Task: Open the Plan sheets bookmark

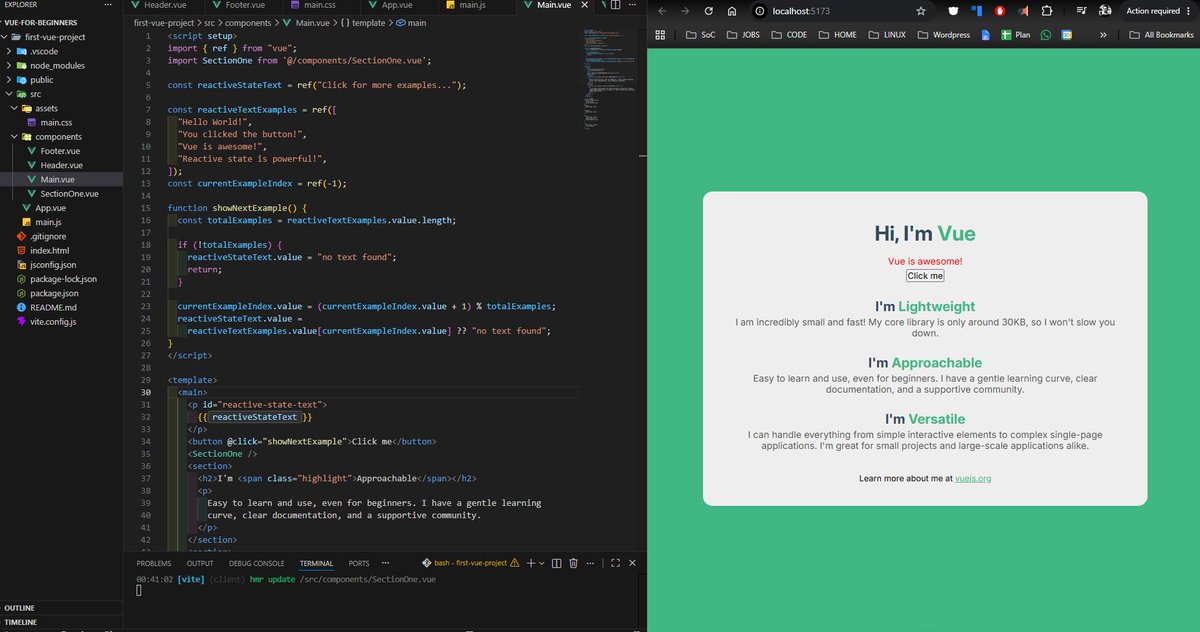Action: click(1015, 35)
